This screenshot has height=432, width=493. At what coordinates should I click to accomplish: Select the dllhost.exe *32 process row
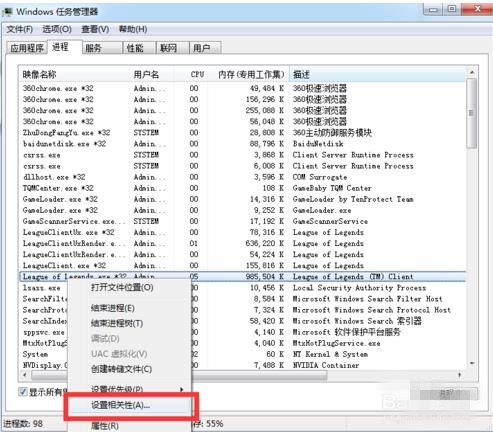click(x=242, y=177)
